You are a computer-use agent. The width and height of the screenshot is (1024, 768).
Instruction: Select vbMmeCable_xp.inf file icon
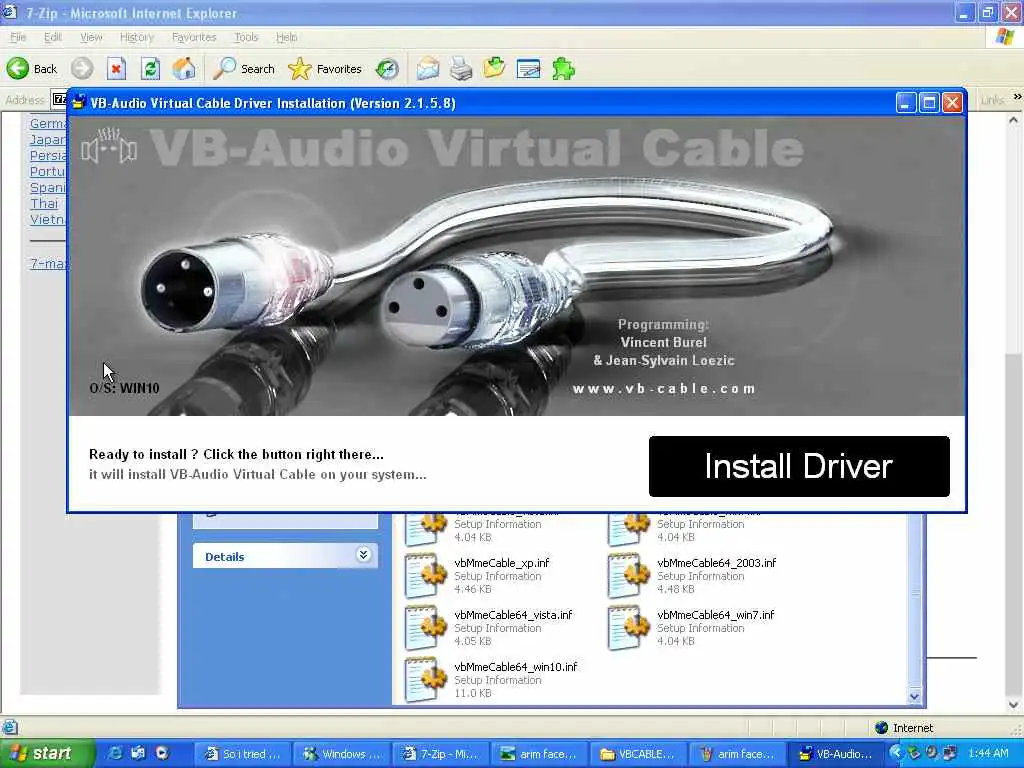425,575
